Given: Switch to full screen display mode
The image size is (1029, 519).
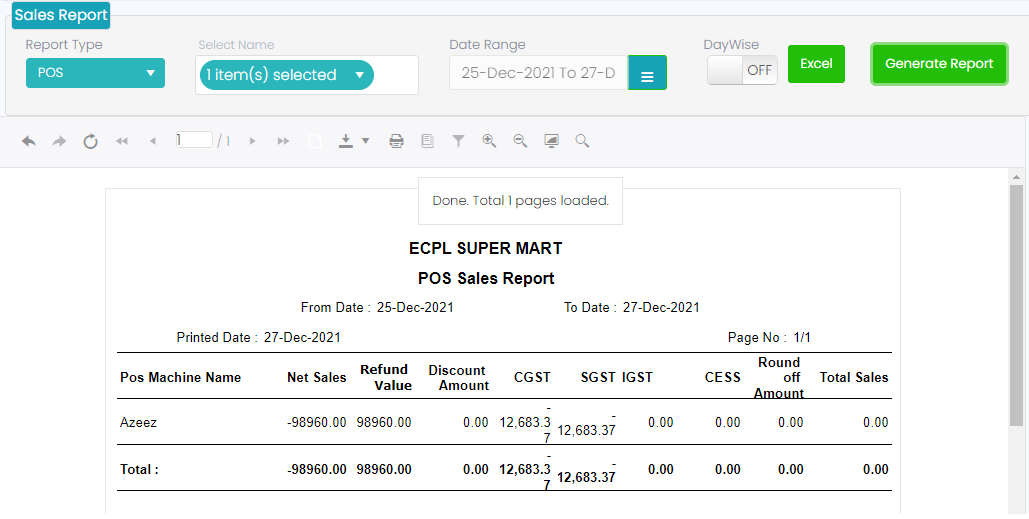Looking at the screenshot, I should (551, 142).
